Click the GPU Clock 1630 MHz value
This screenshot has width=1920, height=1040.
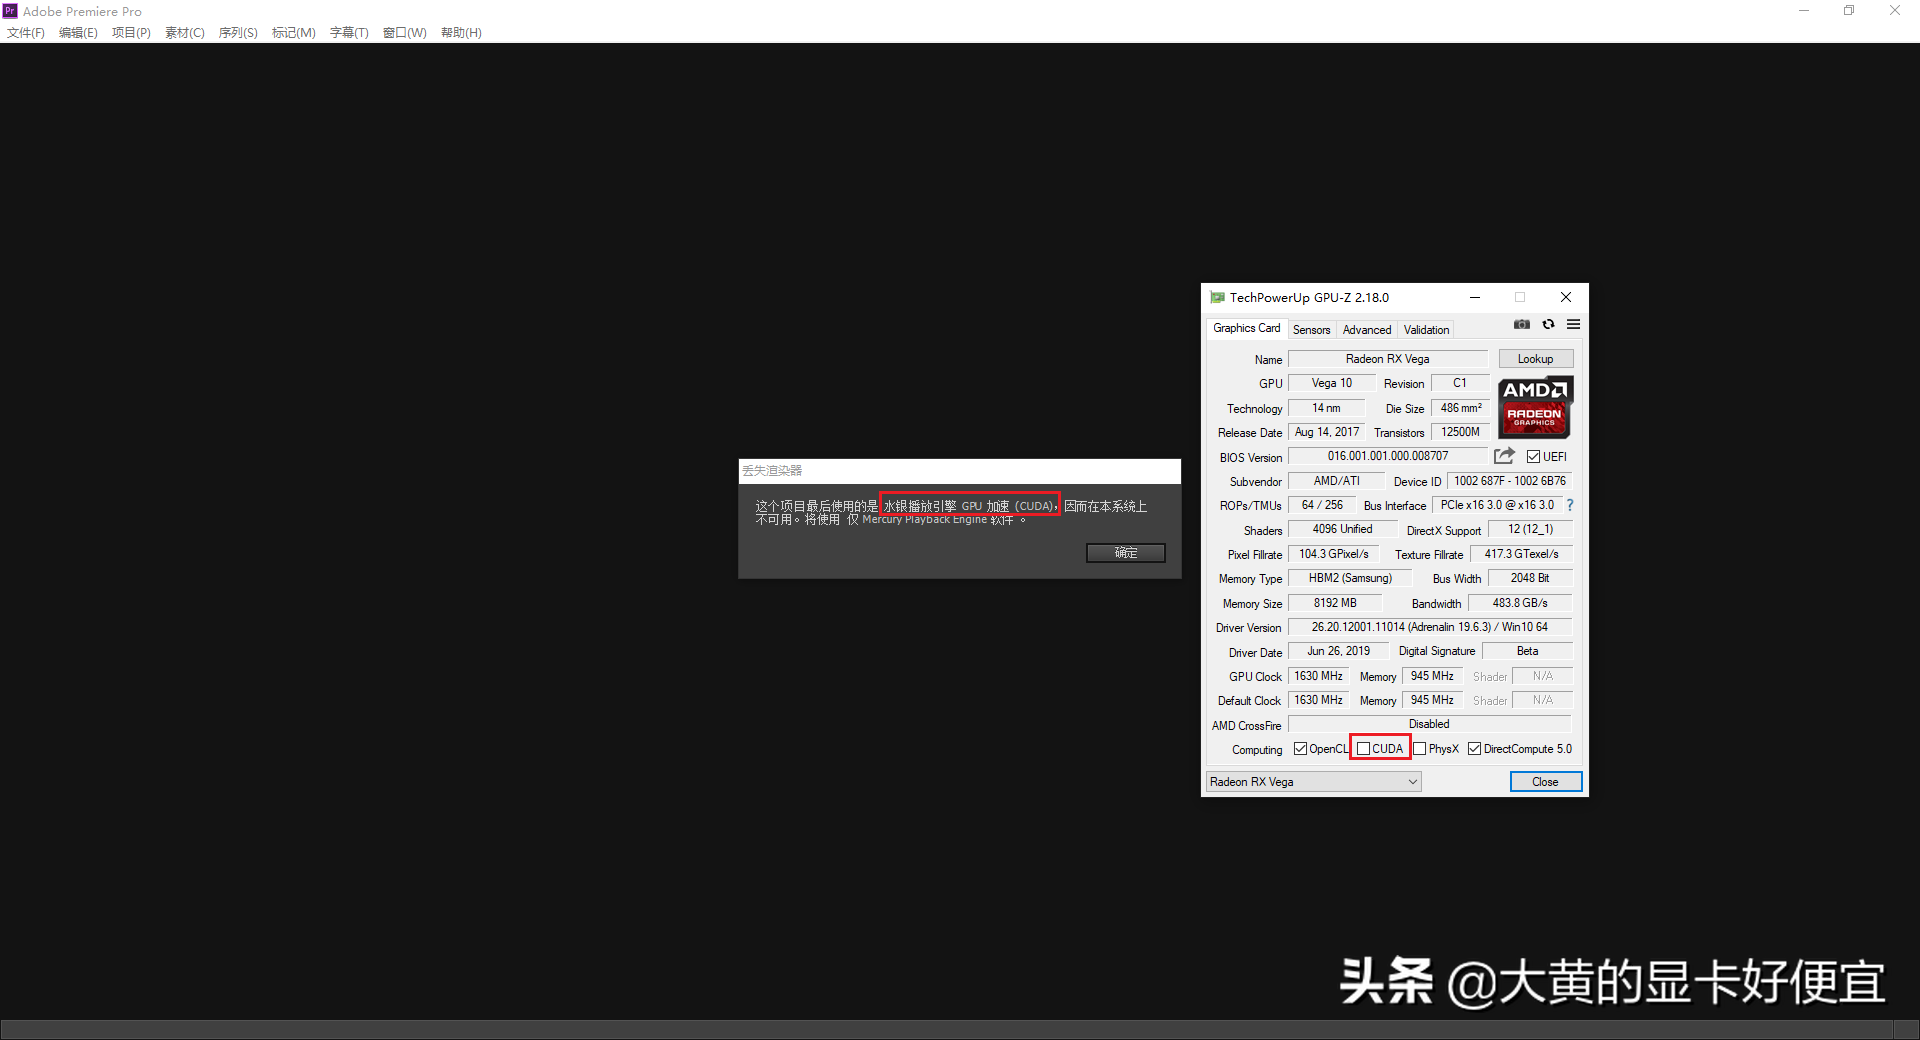[1318, 676]
